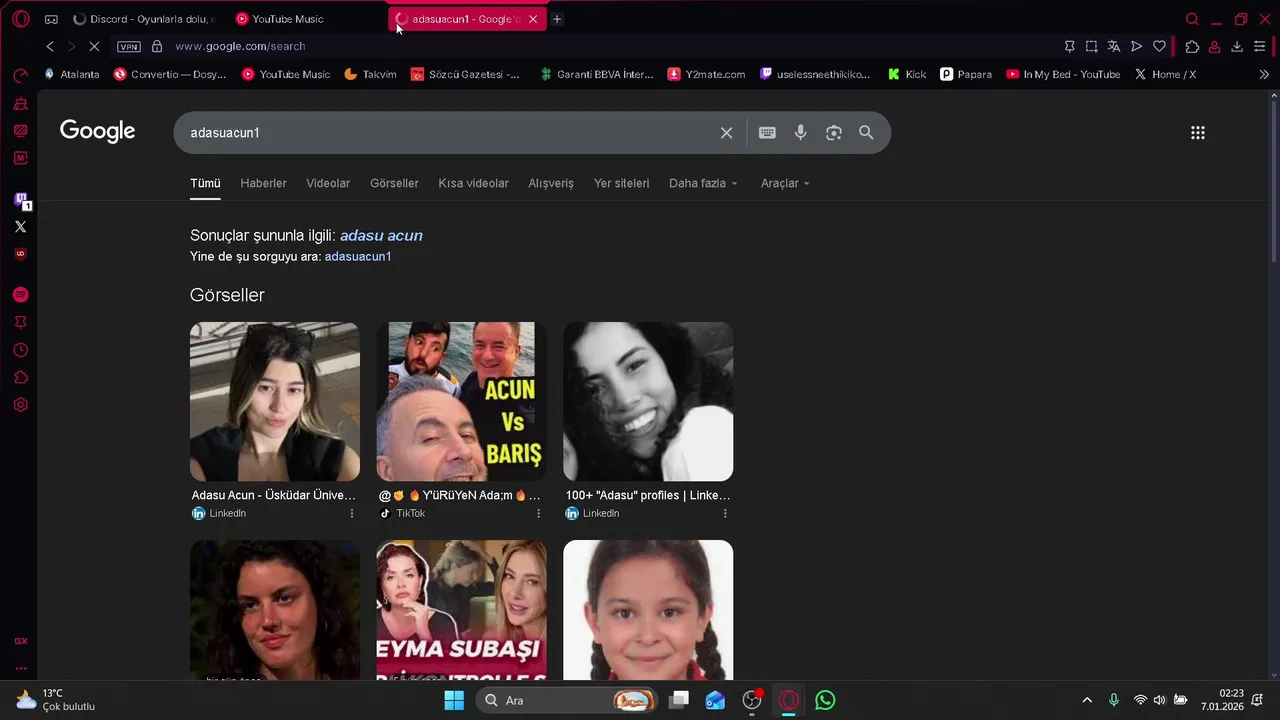
Task: Search tabs with the magnifier icon
Action: click(1192, 19)
